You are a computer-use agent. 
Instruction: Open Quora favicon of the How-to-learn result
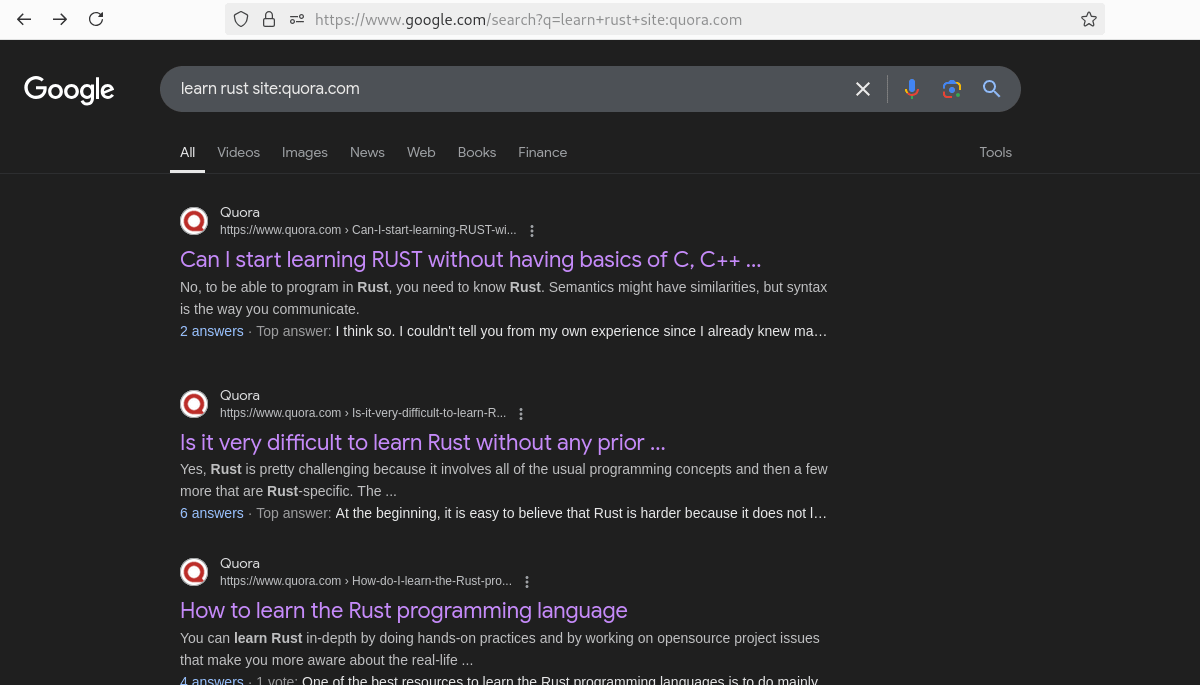click(x=194, y=572)
